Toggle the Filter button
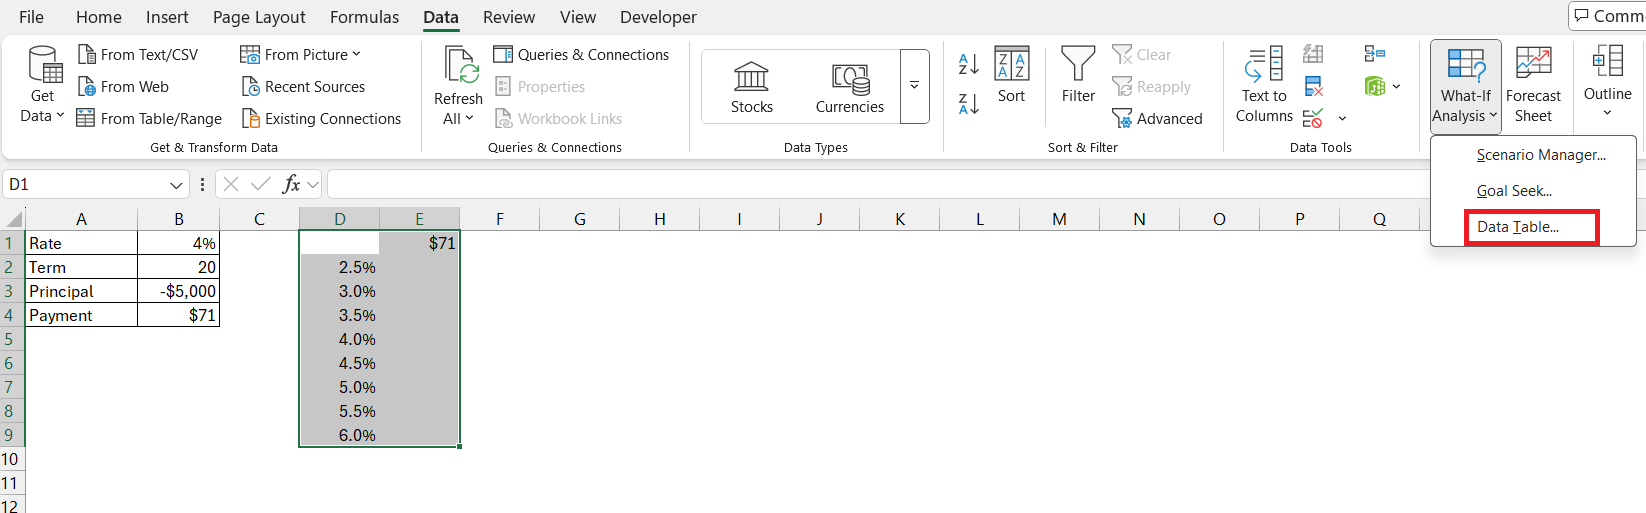Image resolution: width=1646 pixels, height=513 pixels. pyautogui.click(x=1078, y=75)
